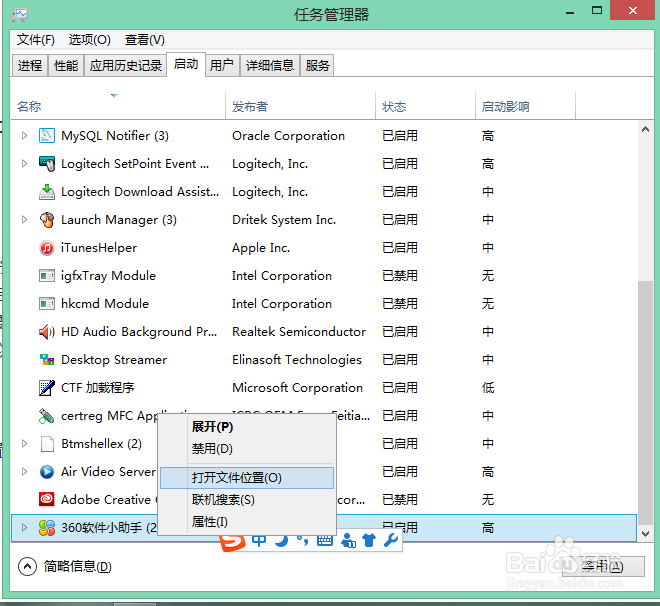Select the Elinasoft Technologies publisher cell
The image size is (660, 606).
pos(297,360)
